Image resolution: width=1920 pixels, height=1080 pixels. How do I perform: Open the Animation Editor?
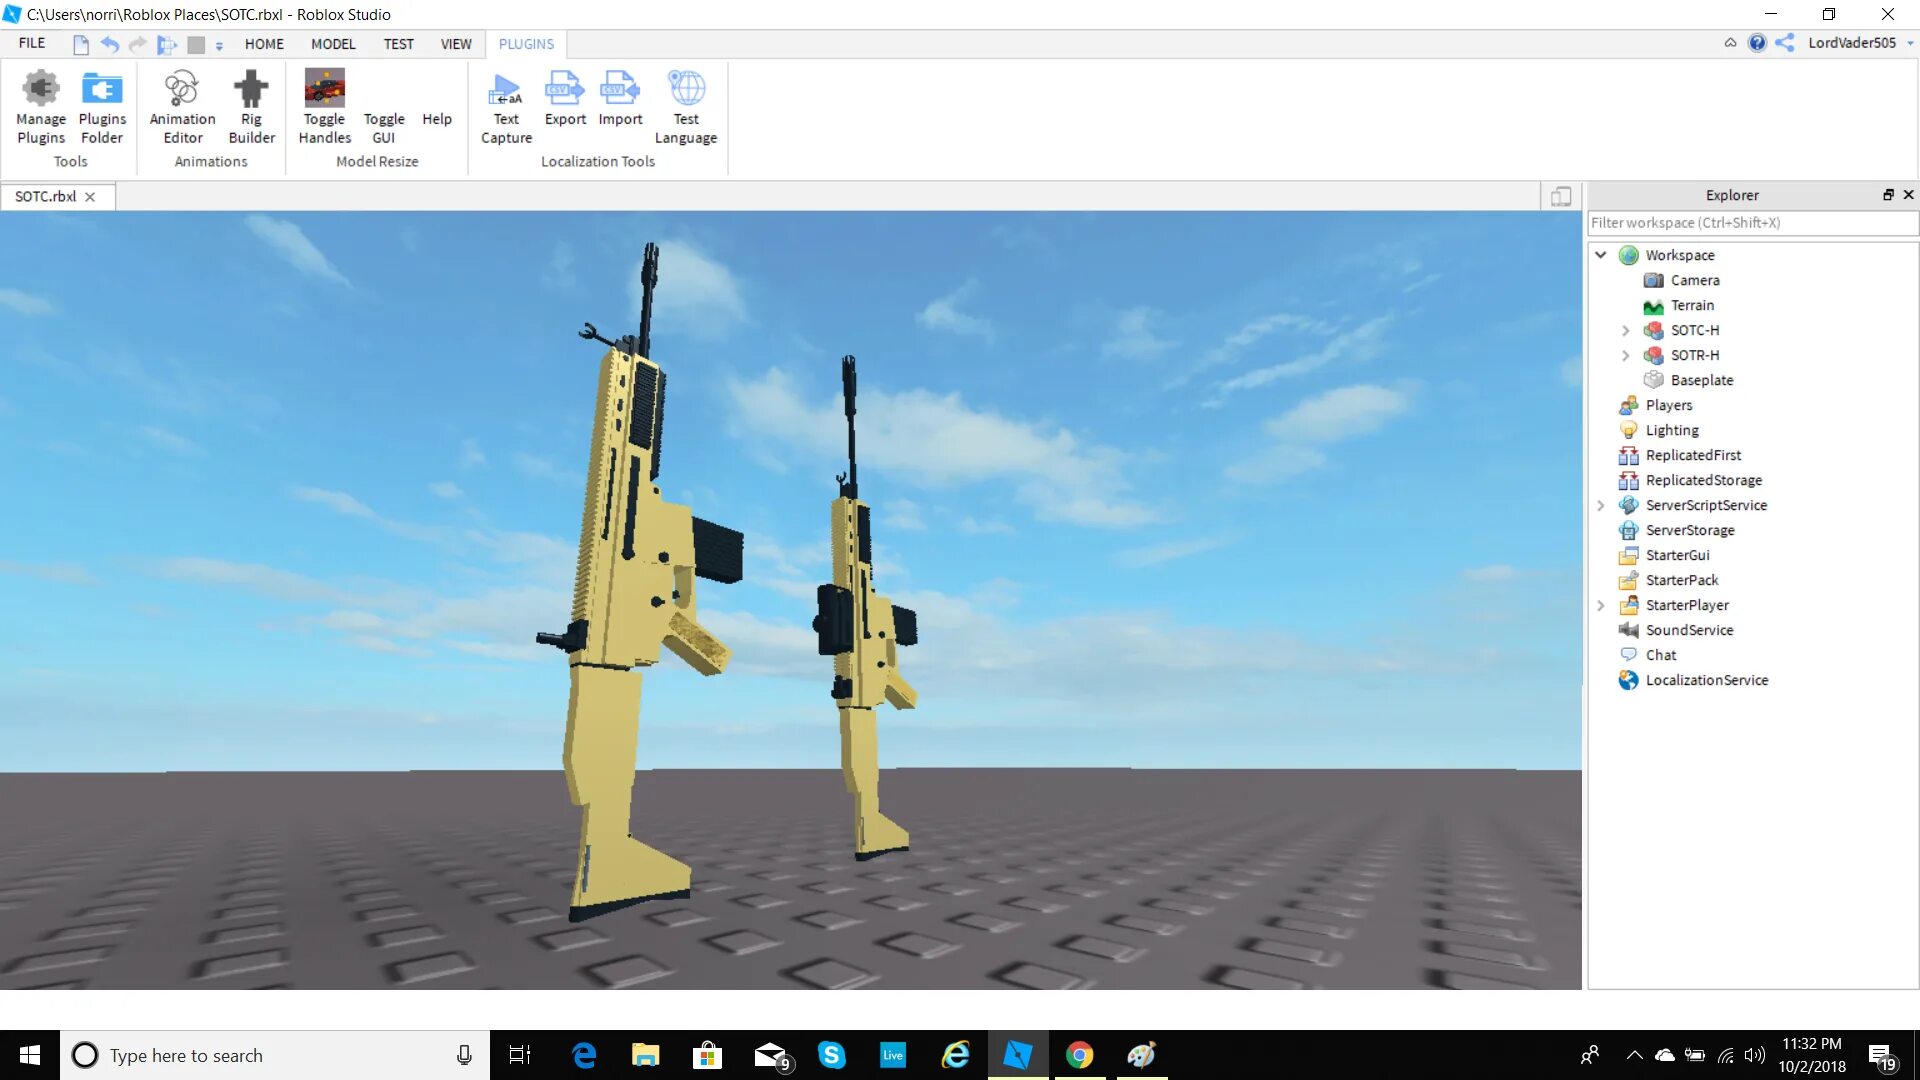point(181,105)
